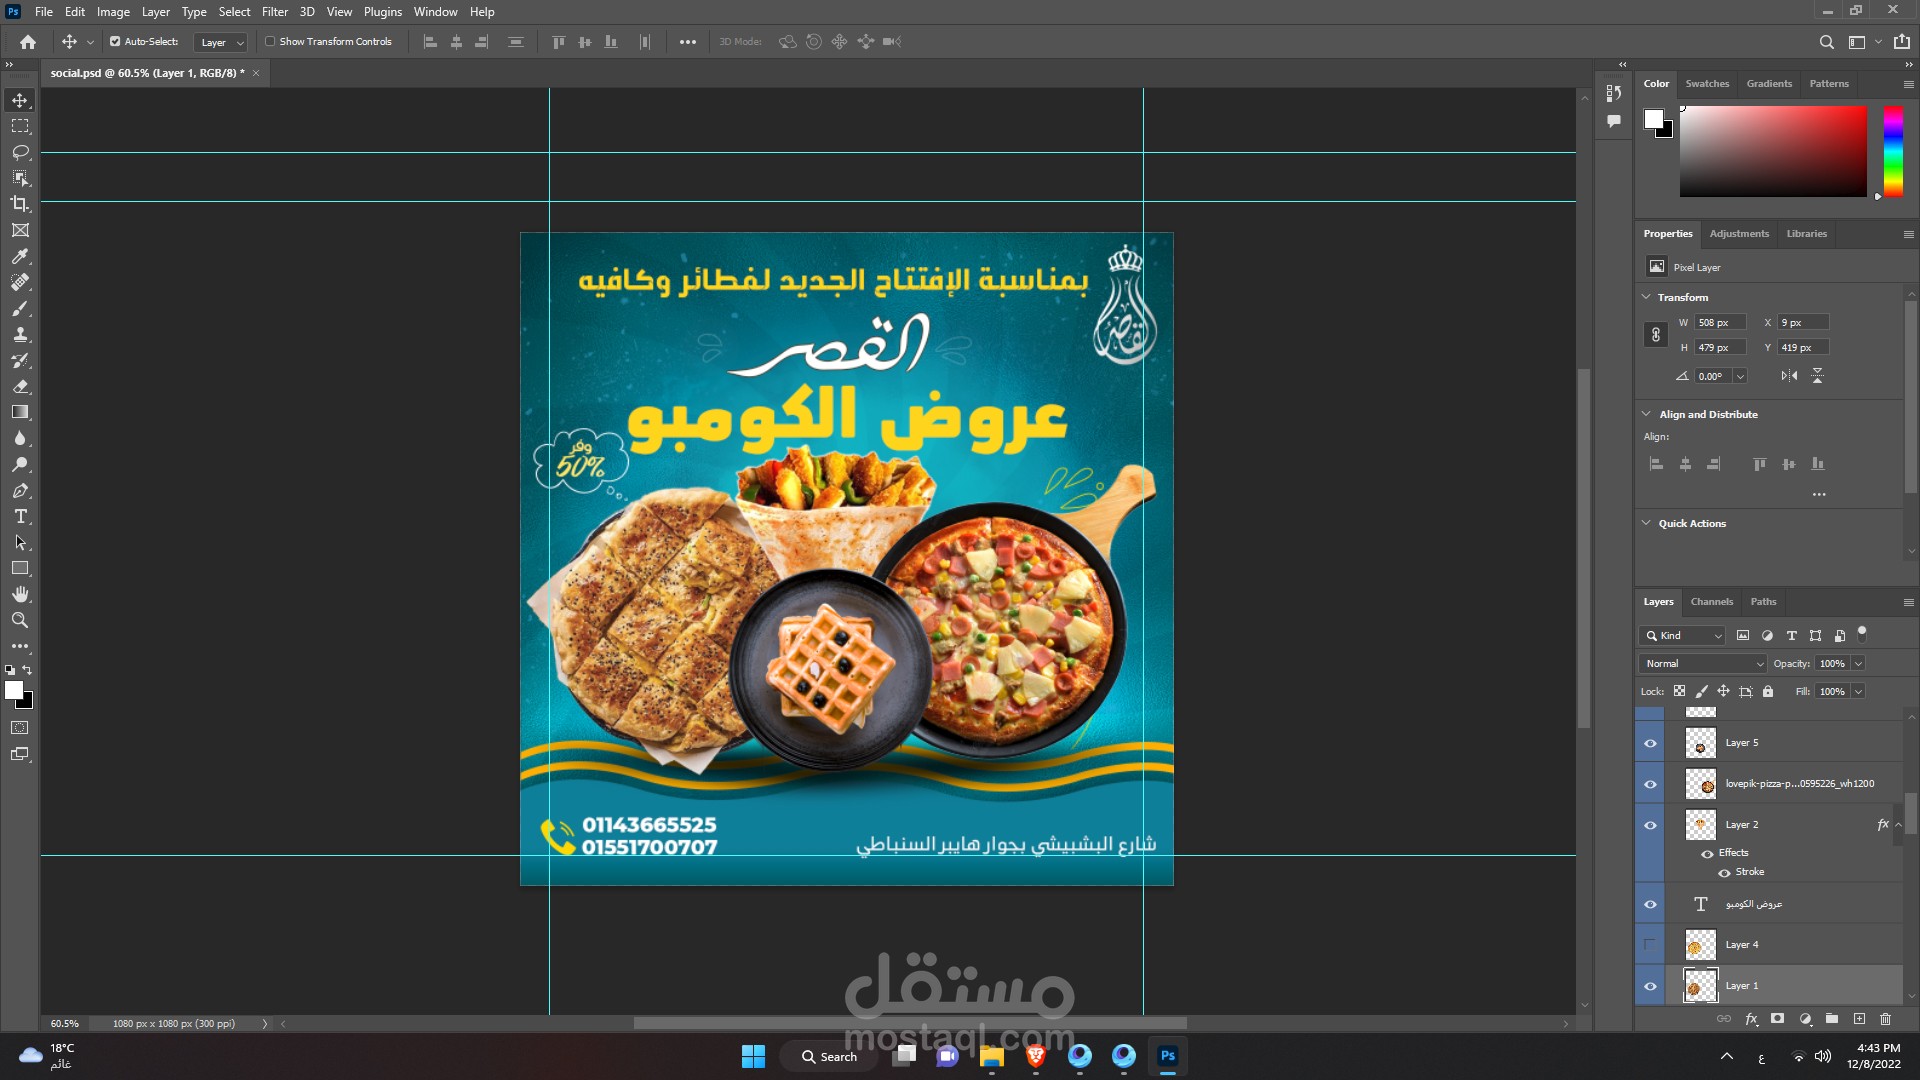The image size is (1920, 1080).
Task: Click the taskbar Search button
Action: [830, 1056]
